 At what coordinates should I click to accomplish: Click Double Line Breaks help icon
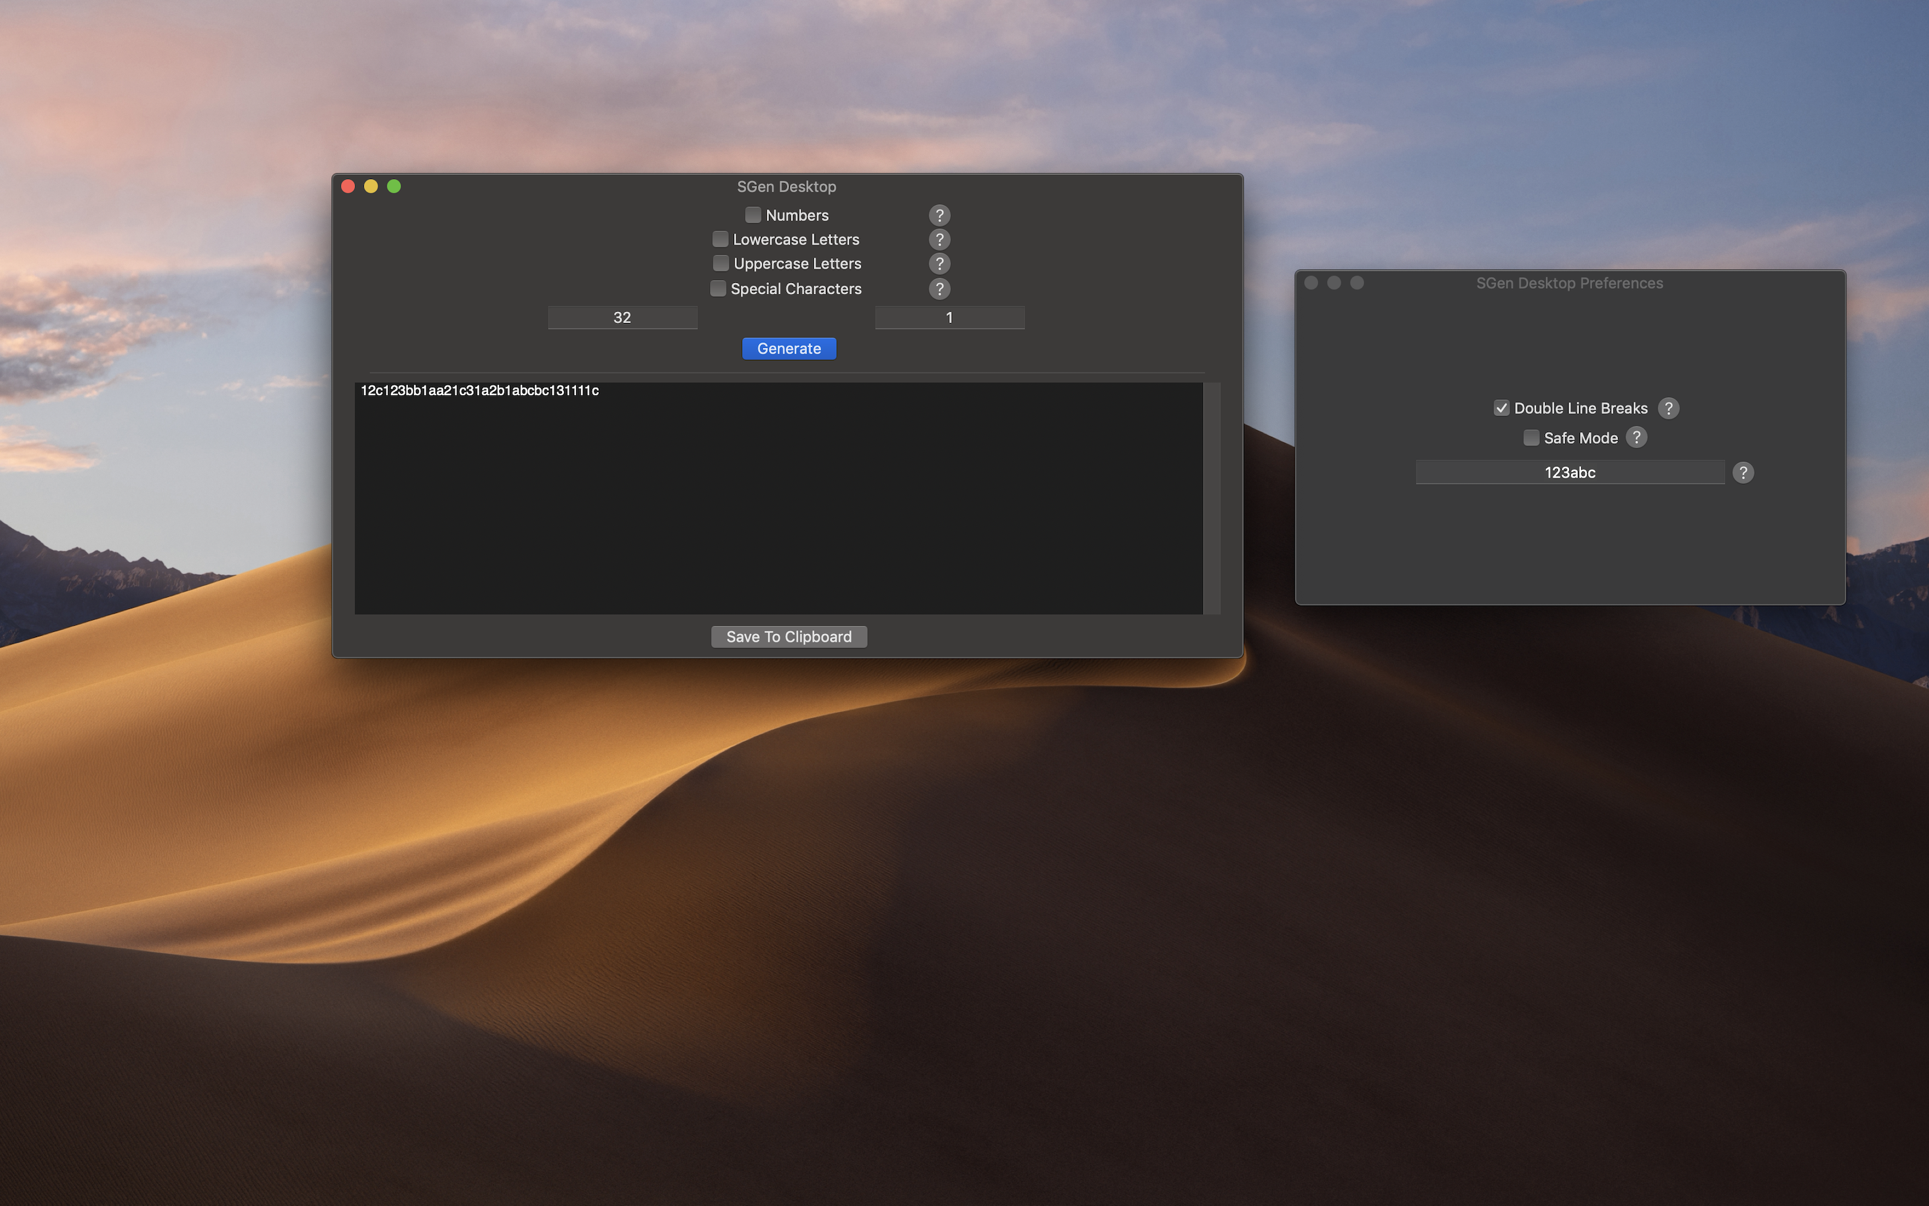click(x=1667, y=408)
